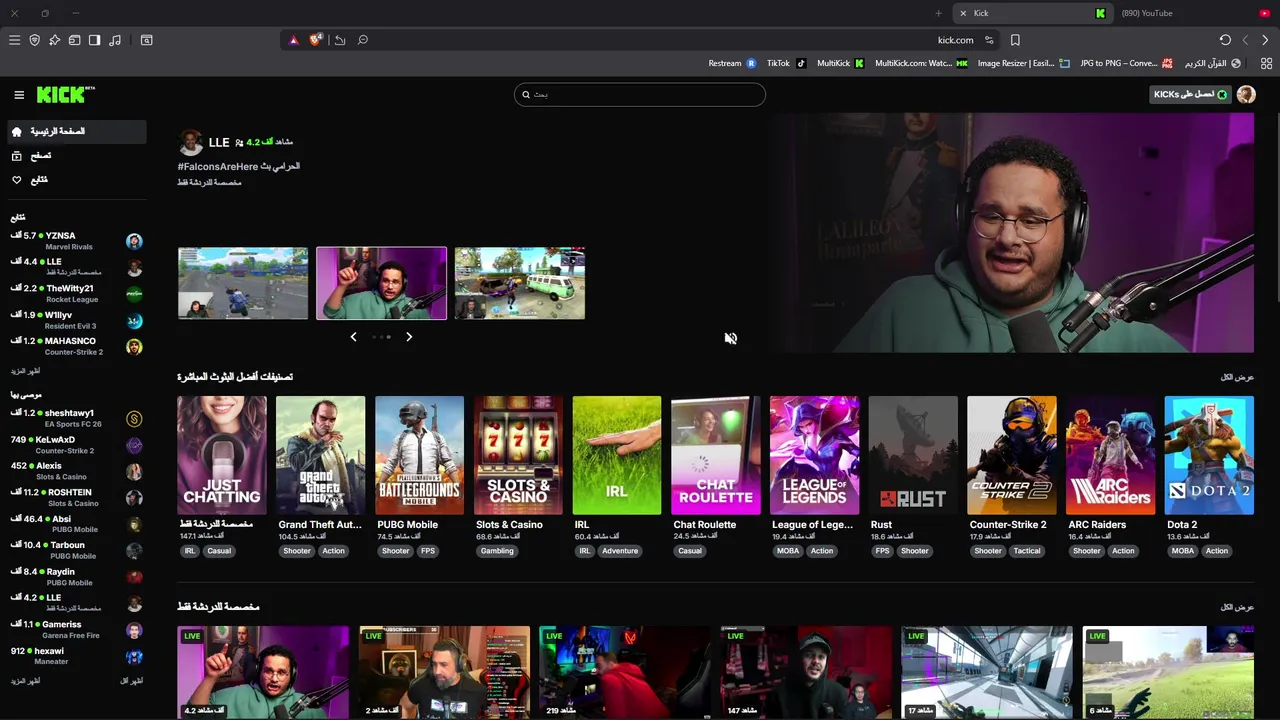The width and height of the screenshot is (1280, 720).
Task: Click the MOBA tag under League of Legends
Action: 788,551
